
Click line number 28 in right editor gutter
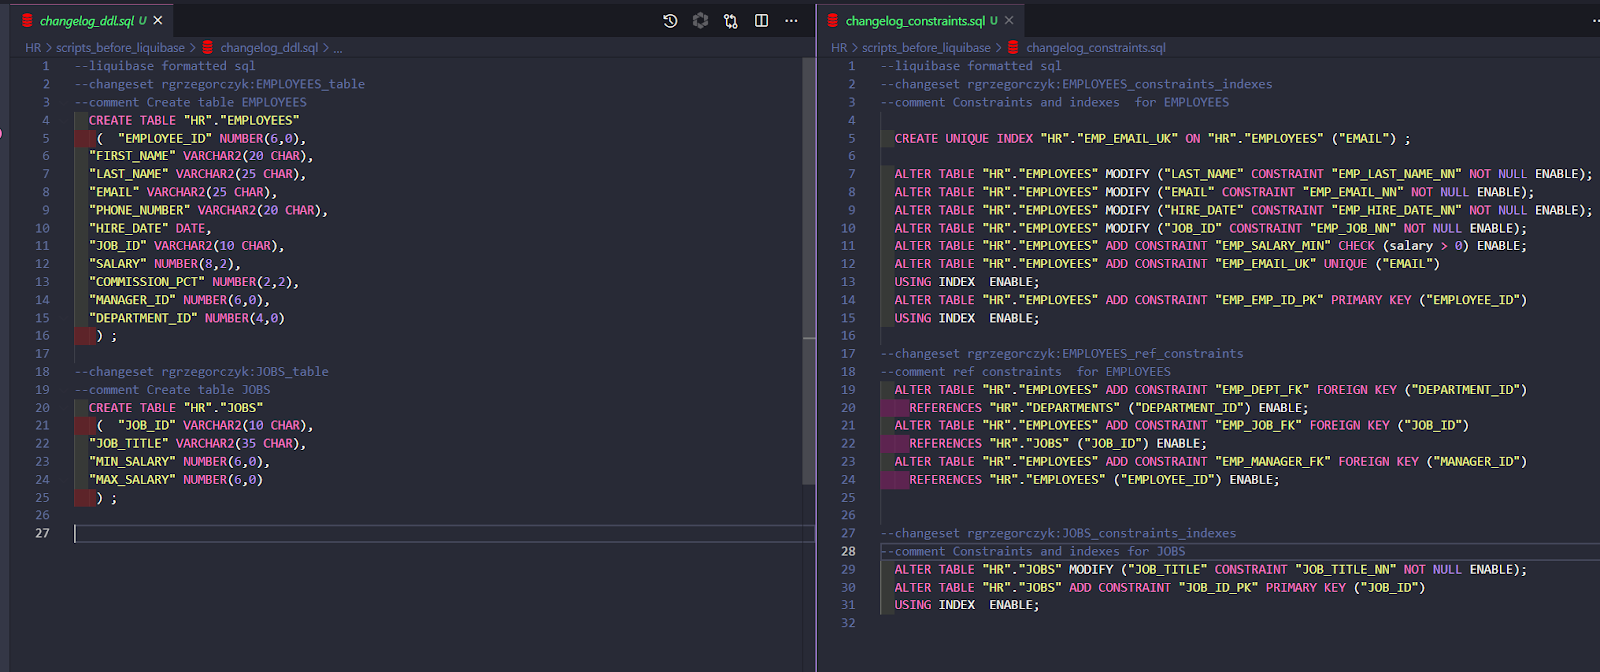[848, 552]
